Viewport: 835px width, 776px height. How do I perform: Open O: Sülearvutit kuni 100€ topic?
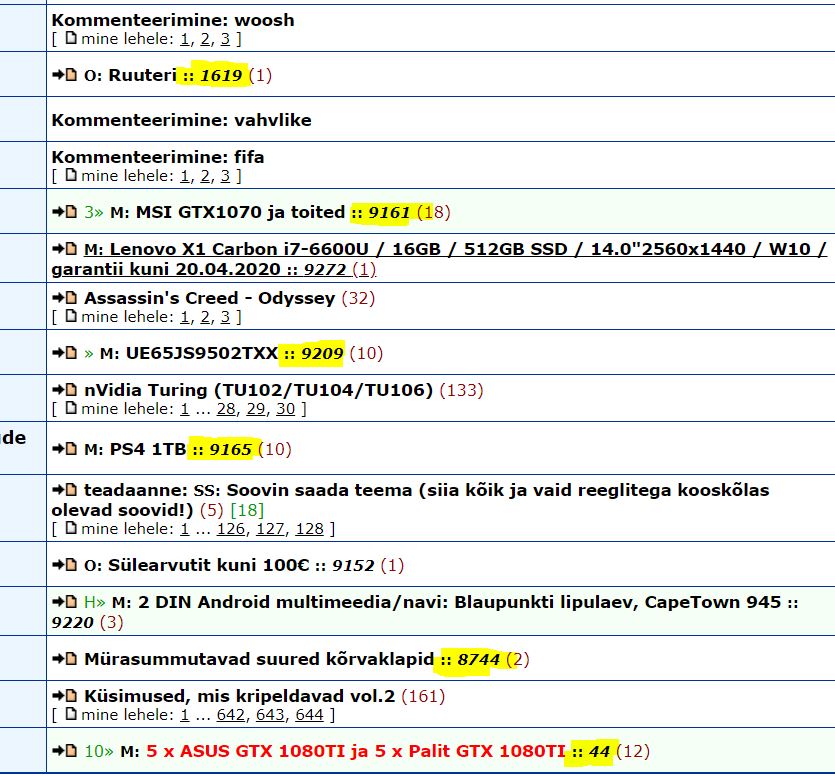click(230, 565)
